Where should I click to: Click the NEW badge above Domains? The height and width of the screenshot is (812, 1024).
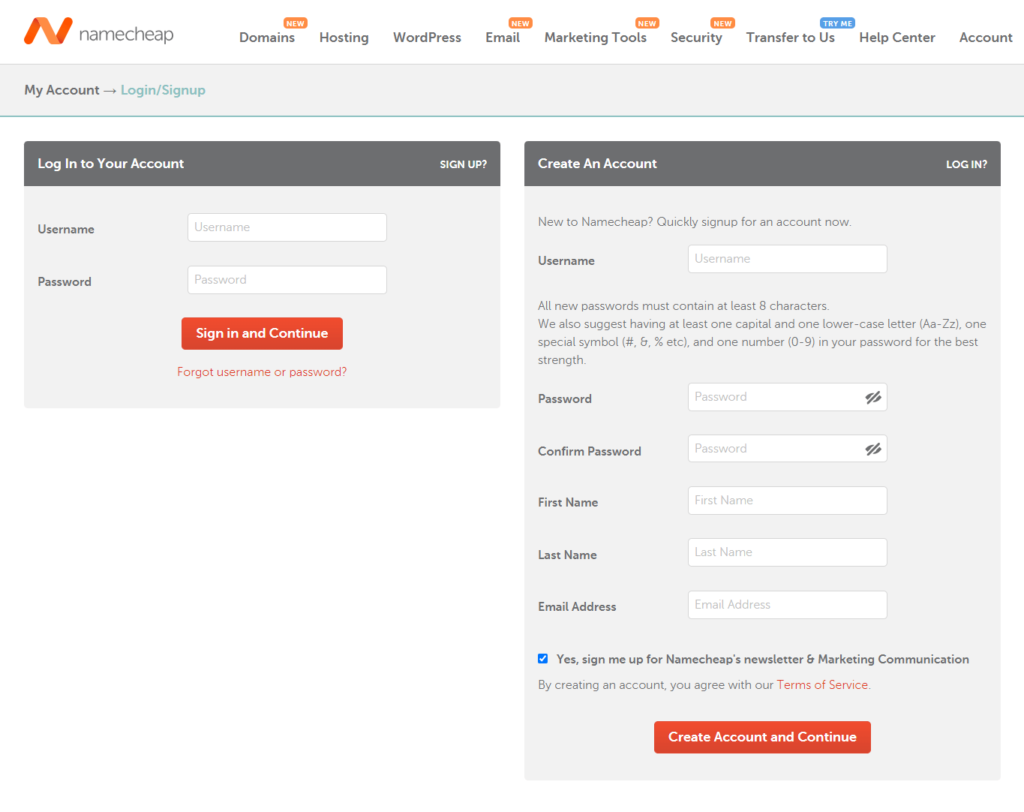tap(295, 24)
